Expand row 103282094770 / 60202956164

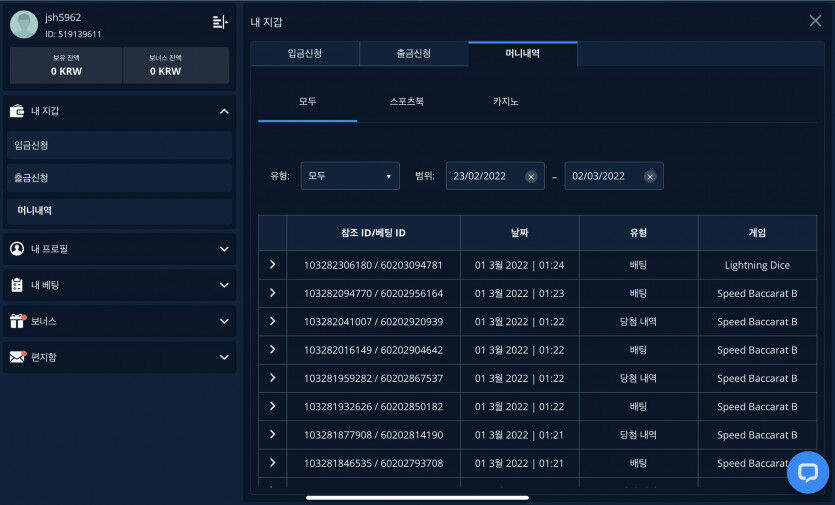(273, 292)
